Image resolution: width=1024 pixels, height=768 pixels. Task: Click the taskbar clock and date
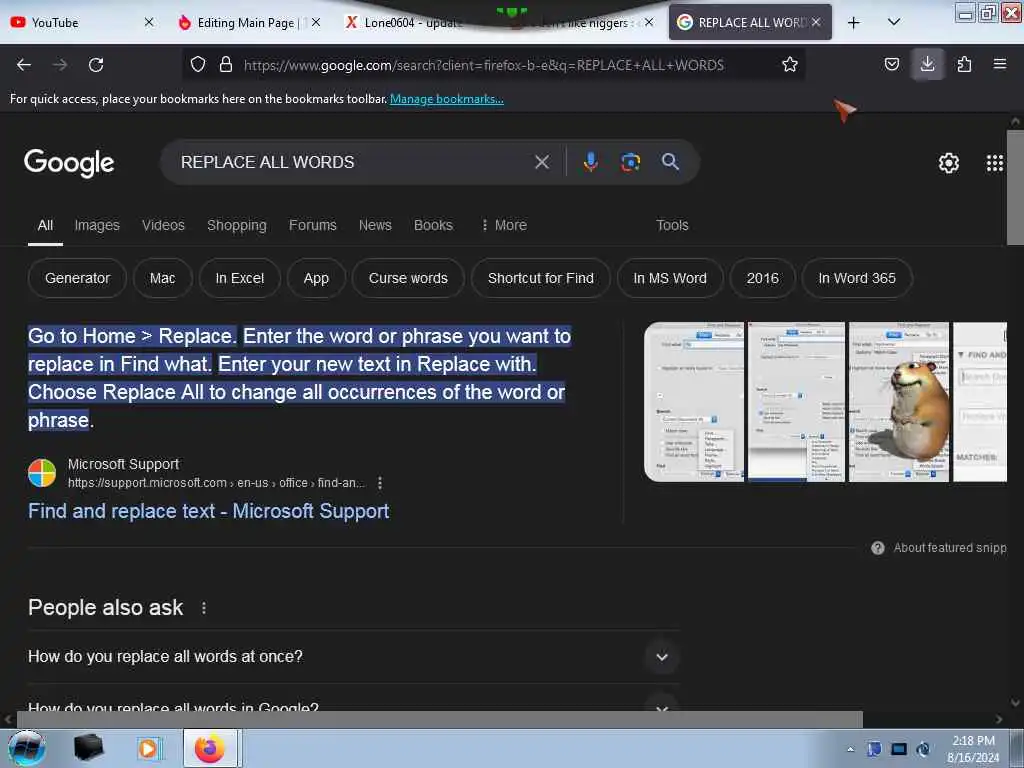[973, 749]
